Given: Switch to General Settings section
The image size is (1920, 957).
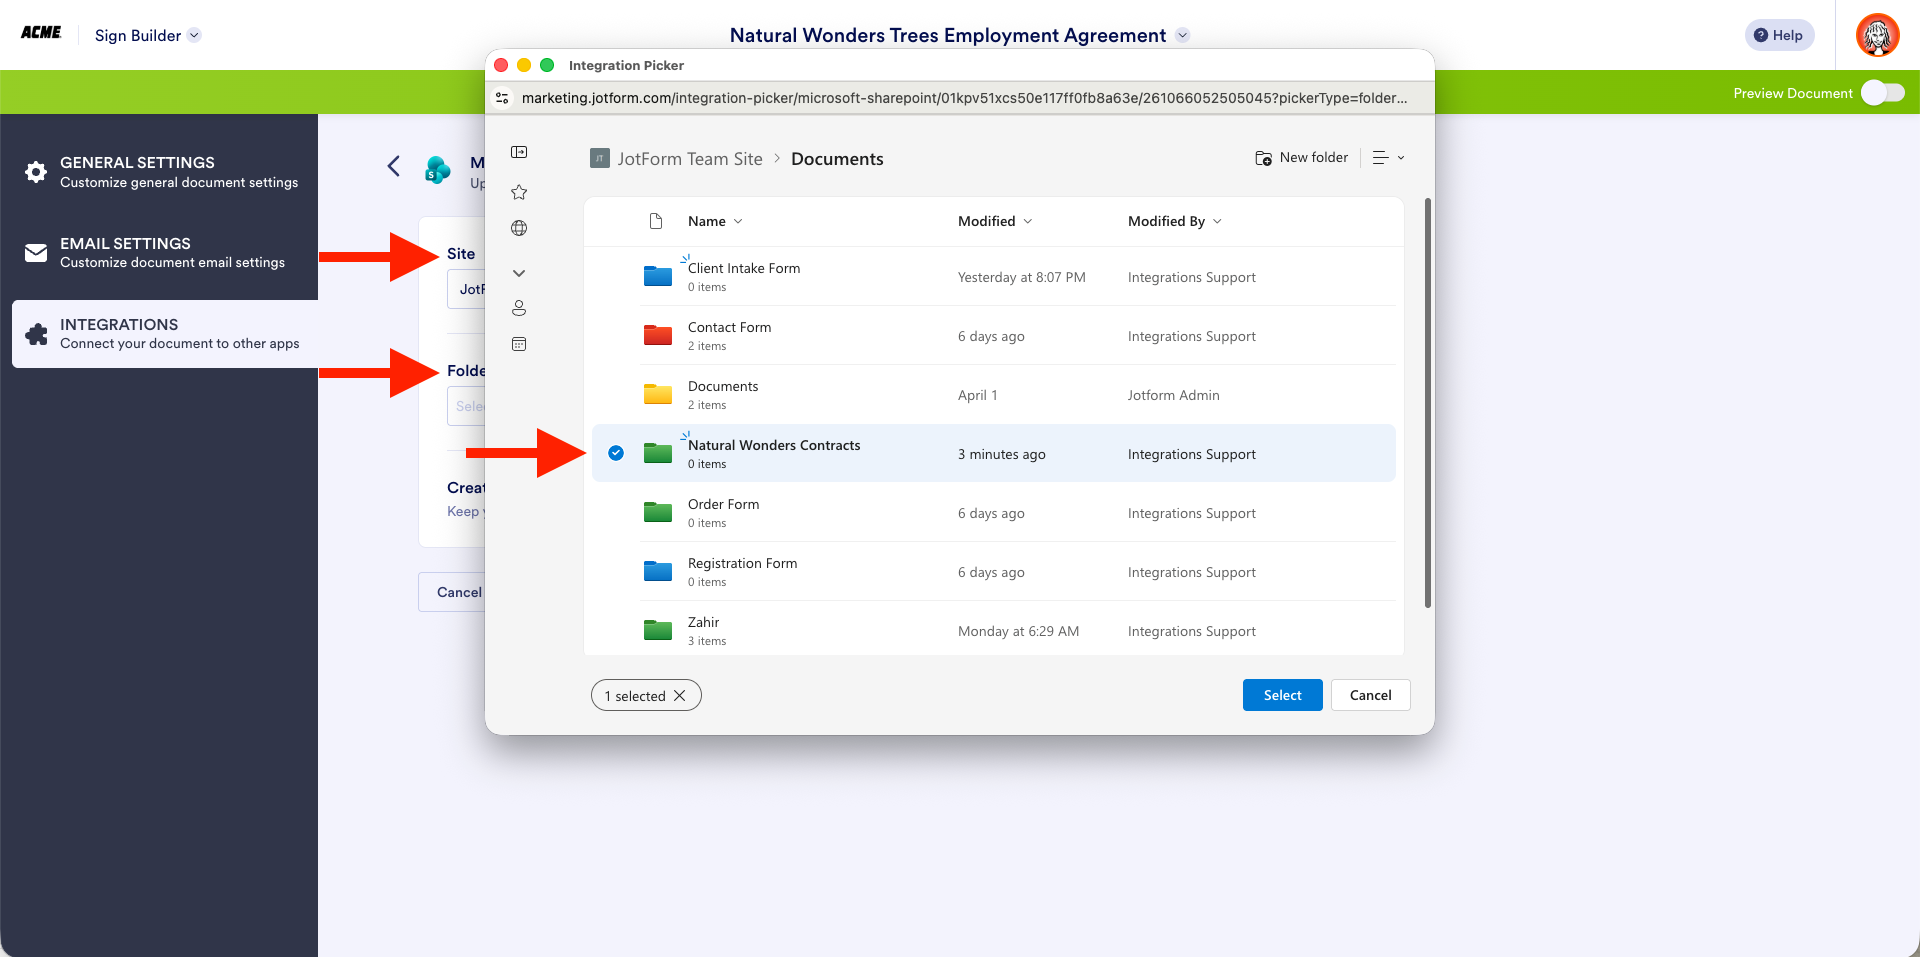Looking at the screenshot, I should coord(36,172).
